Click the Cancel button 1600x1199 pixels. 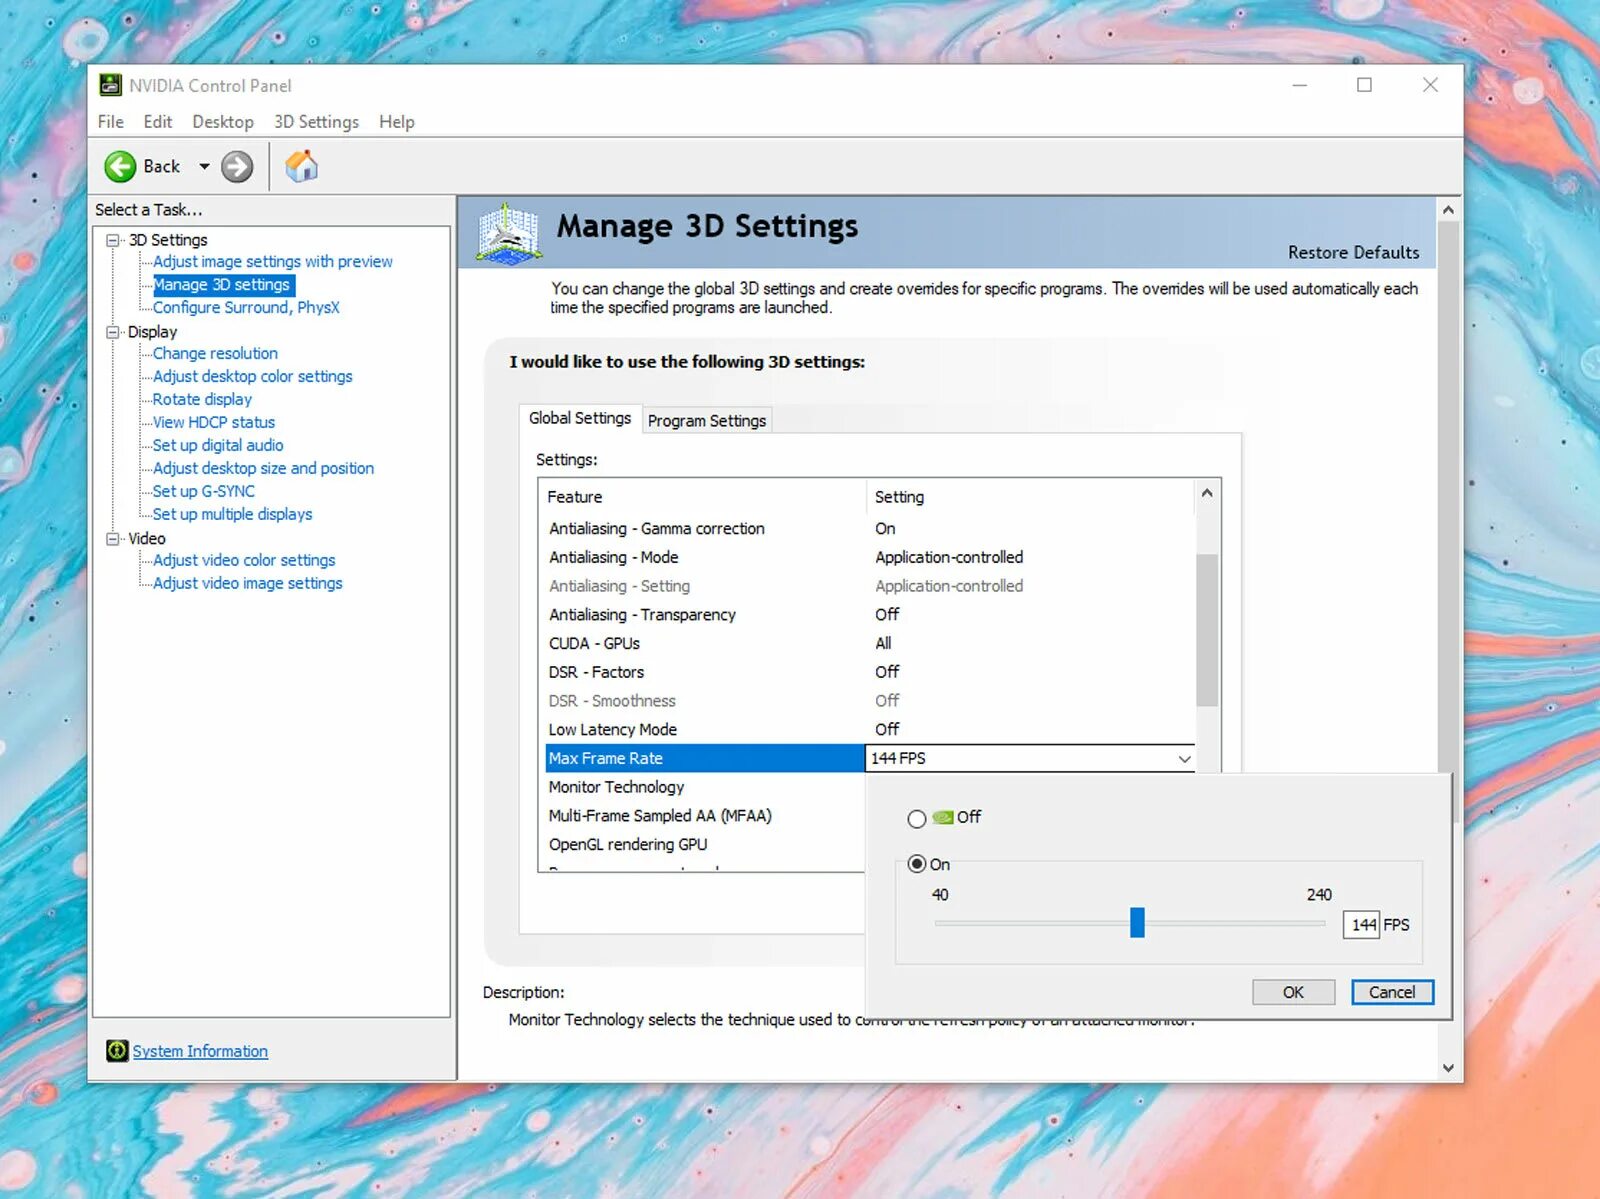(x=1392, y=992)
